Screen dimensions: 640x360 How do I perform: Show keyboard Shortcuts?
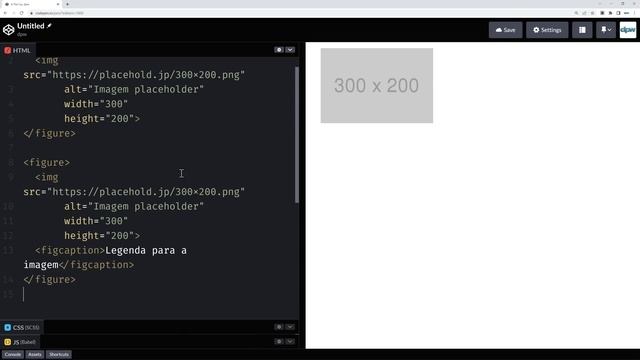[59, 354]
